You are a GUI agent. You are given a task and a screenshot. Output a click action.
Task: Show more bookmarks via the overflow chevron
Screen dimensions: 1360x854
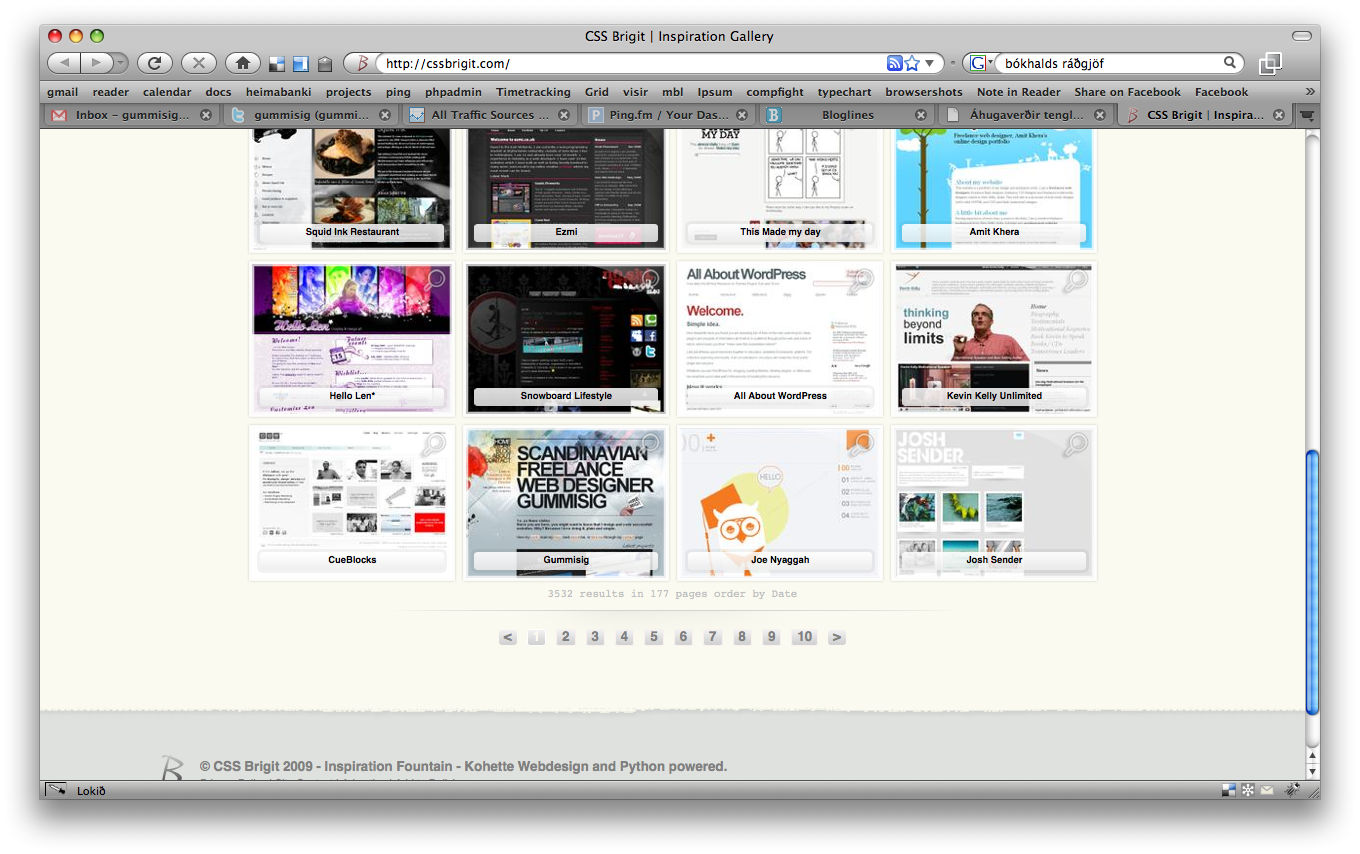coord(1310,92)
